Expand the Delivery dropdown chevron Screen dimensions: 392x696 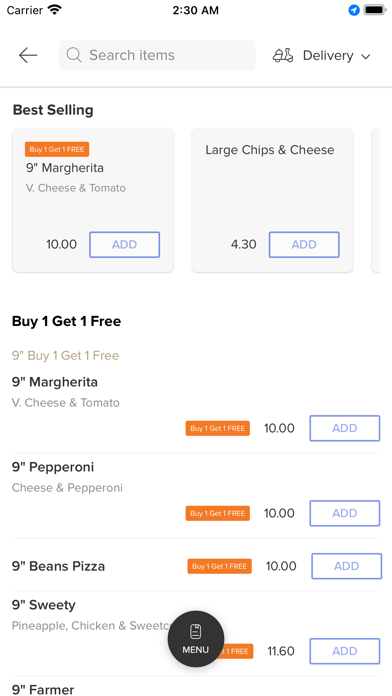(365, 56)
